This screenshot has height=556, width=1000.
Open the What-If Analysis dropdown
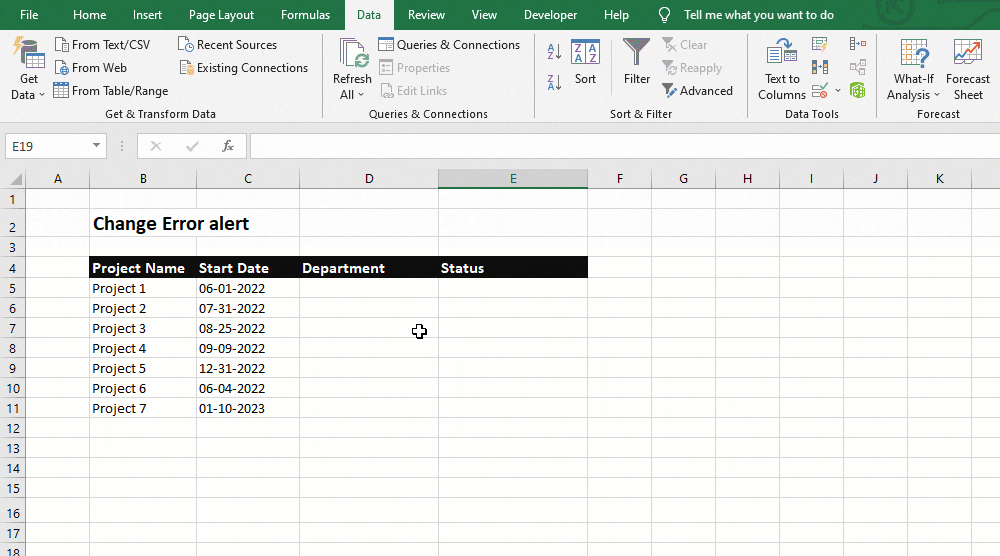pos(913,69)
